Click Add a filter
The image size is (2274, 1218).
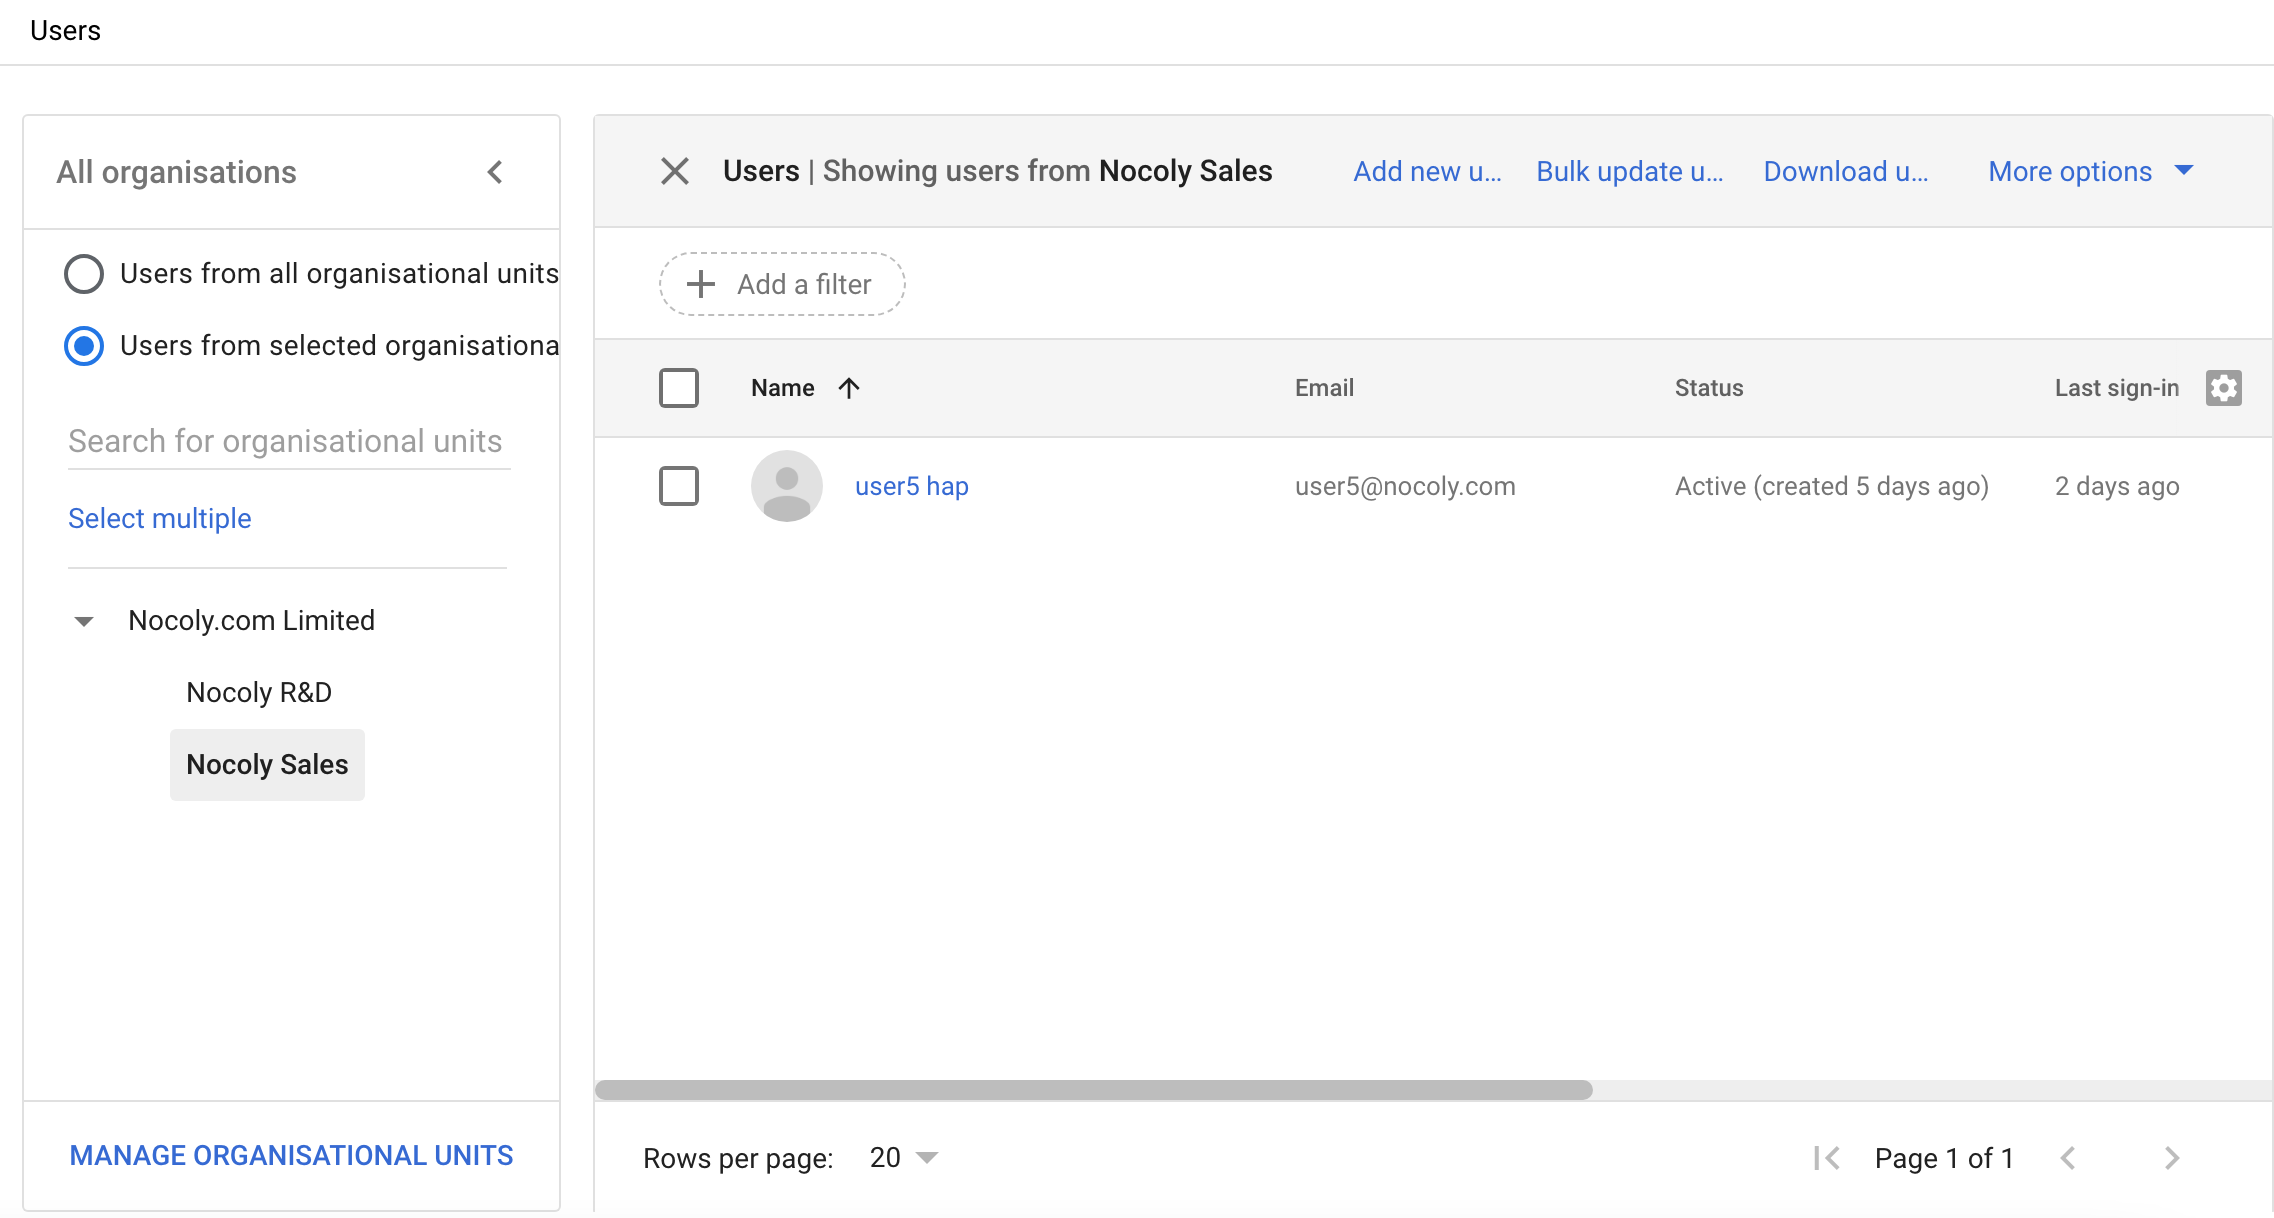point(782,284)
